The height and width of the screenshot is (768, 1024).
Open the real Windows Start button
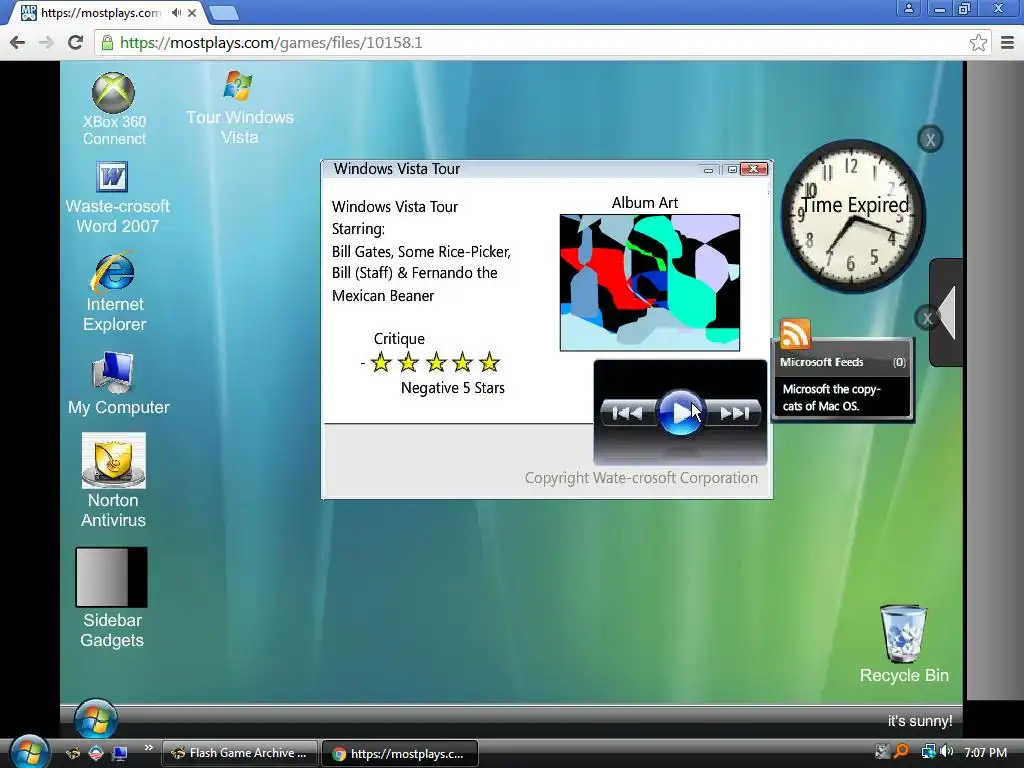28,752
